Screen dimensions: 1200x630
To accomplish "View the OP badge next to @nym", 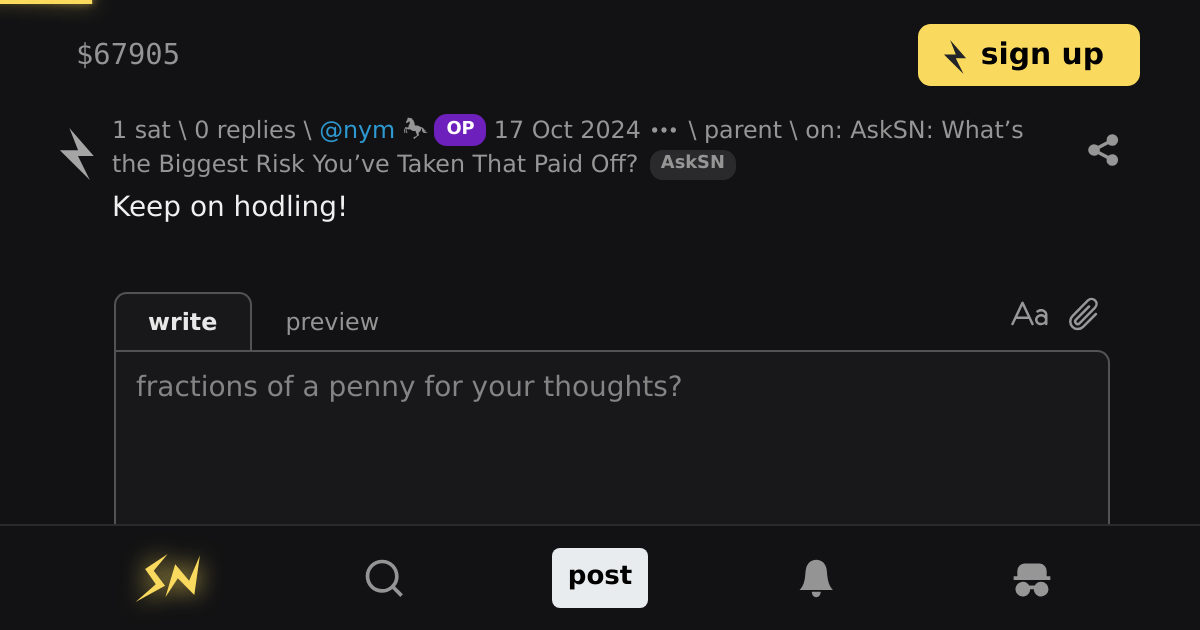I will (460, 129).
